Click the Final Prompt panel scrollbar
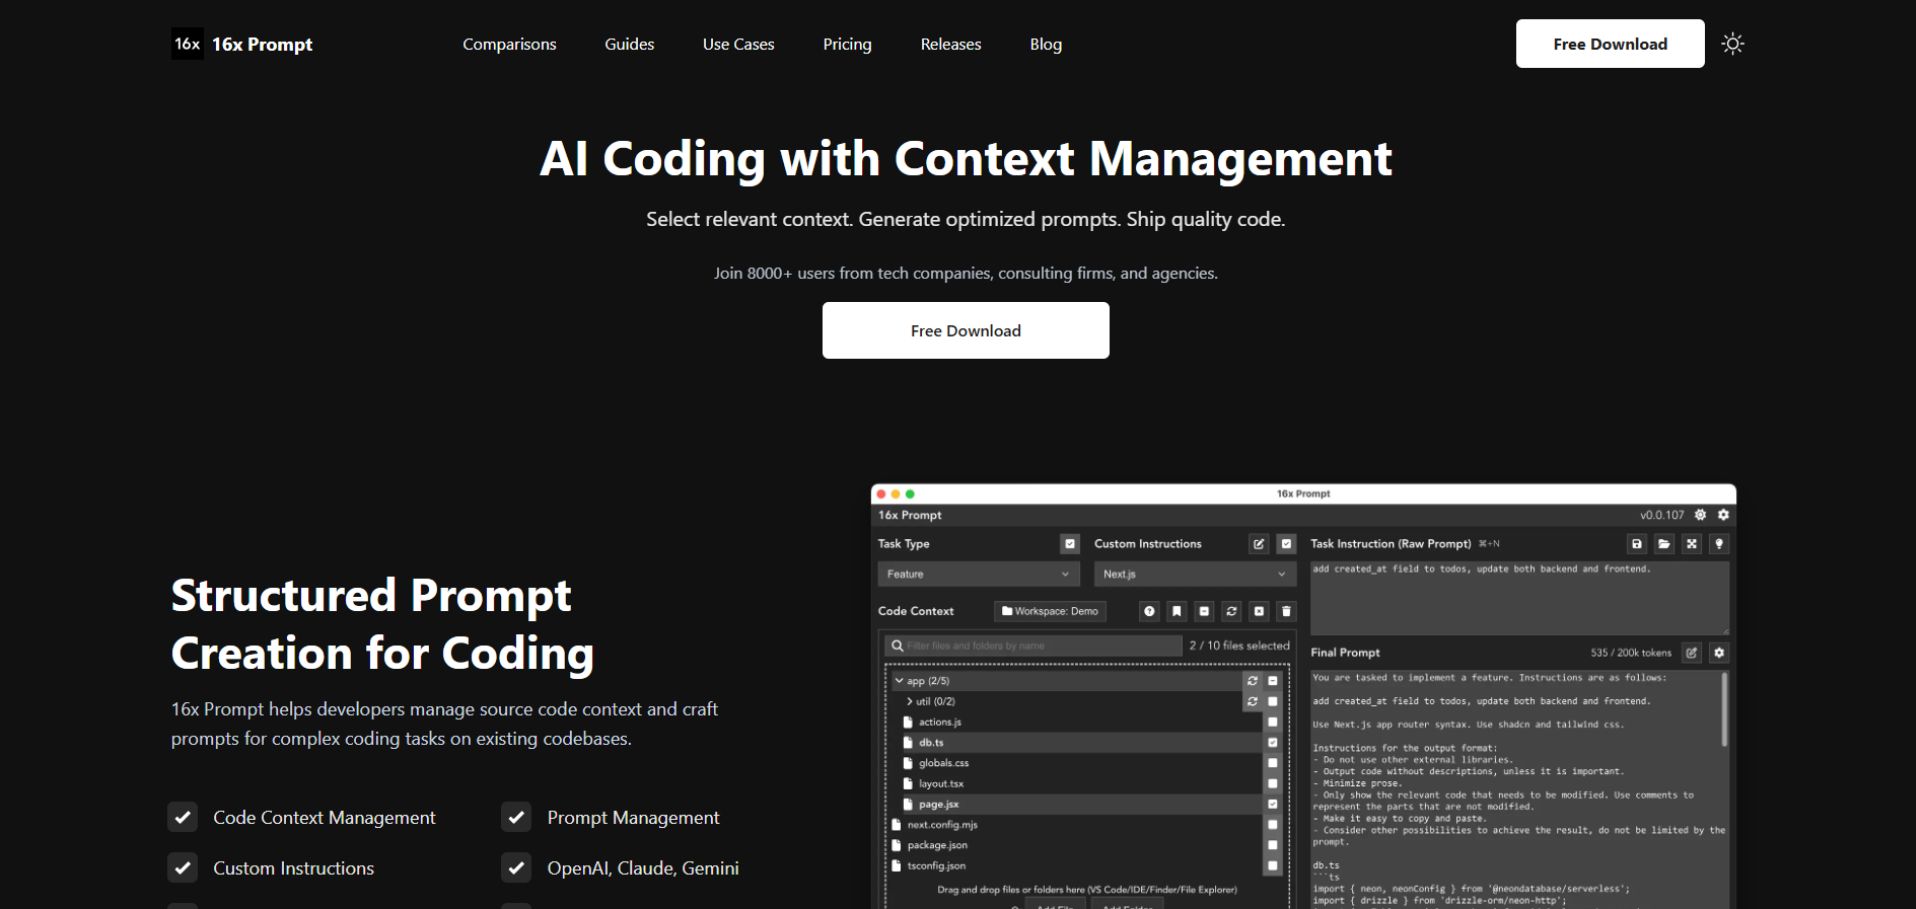 coord(1724,710)
